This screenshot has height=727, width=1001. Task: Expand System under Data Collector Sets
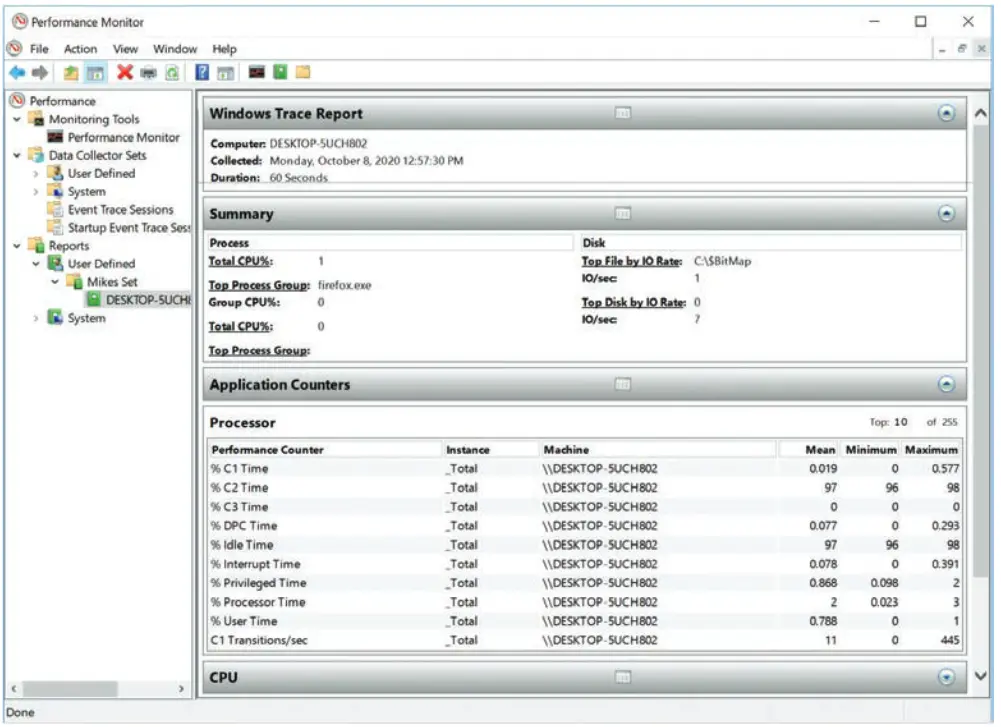click(x=36, y=192)
